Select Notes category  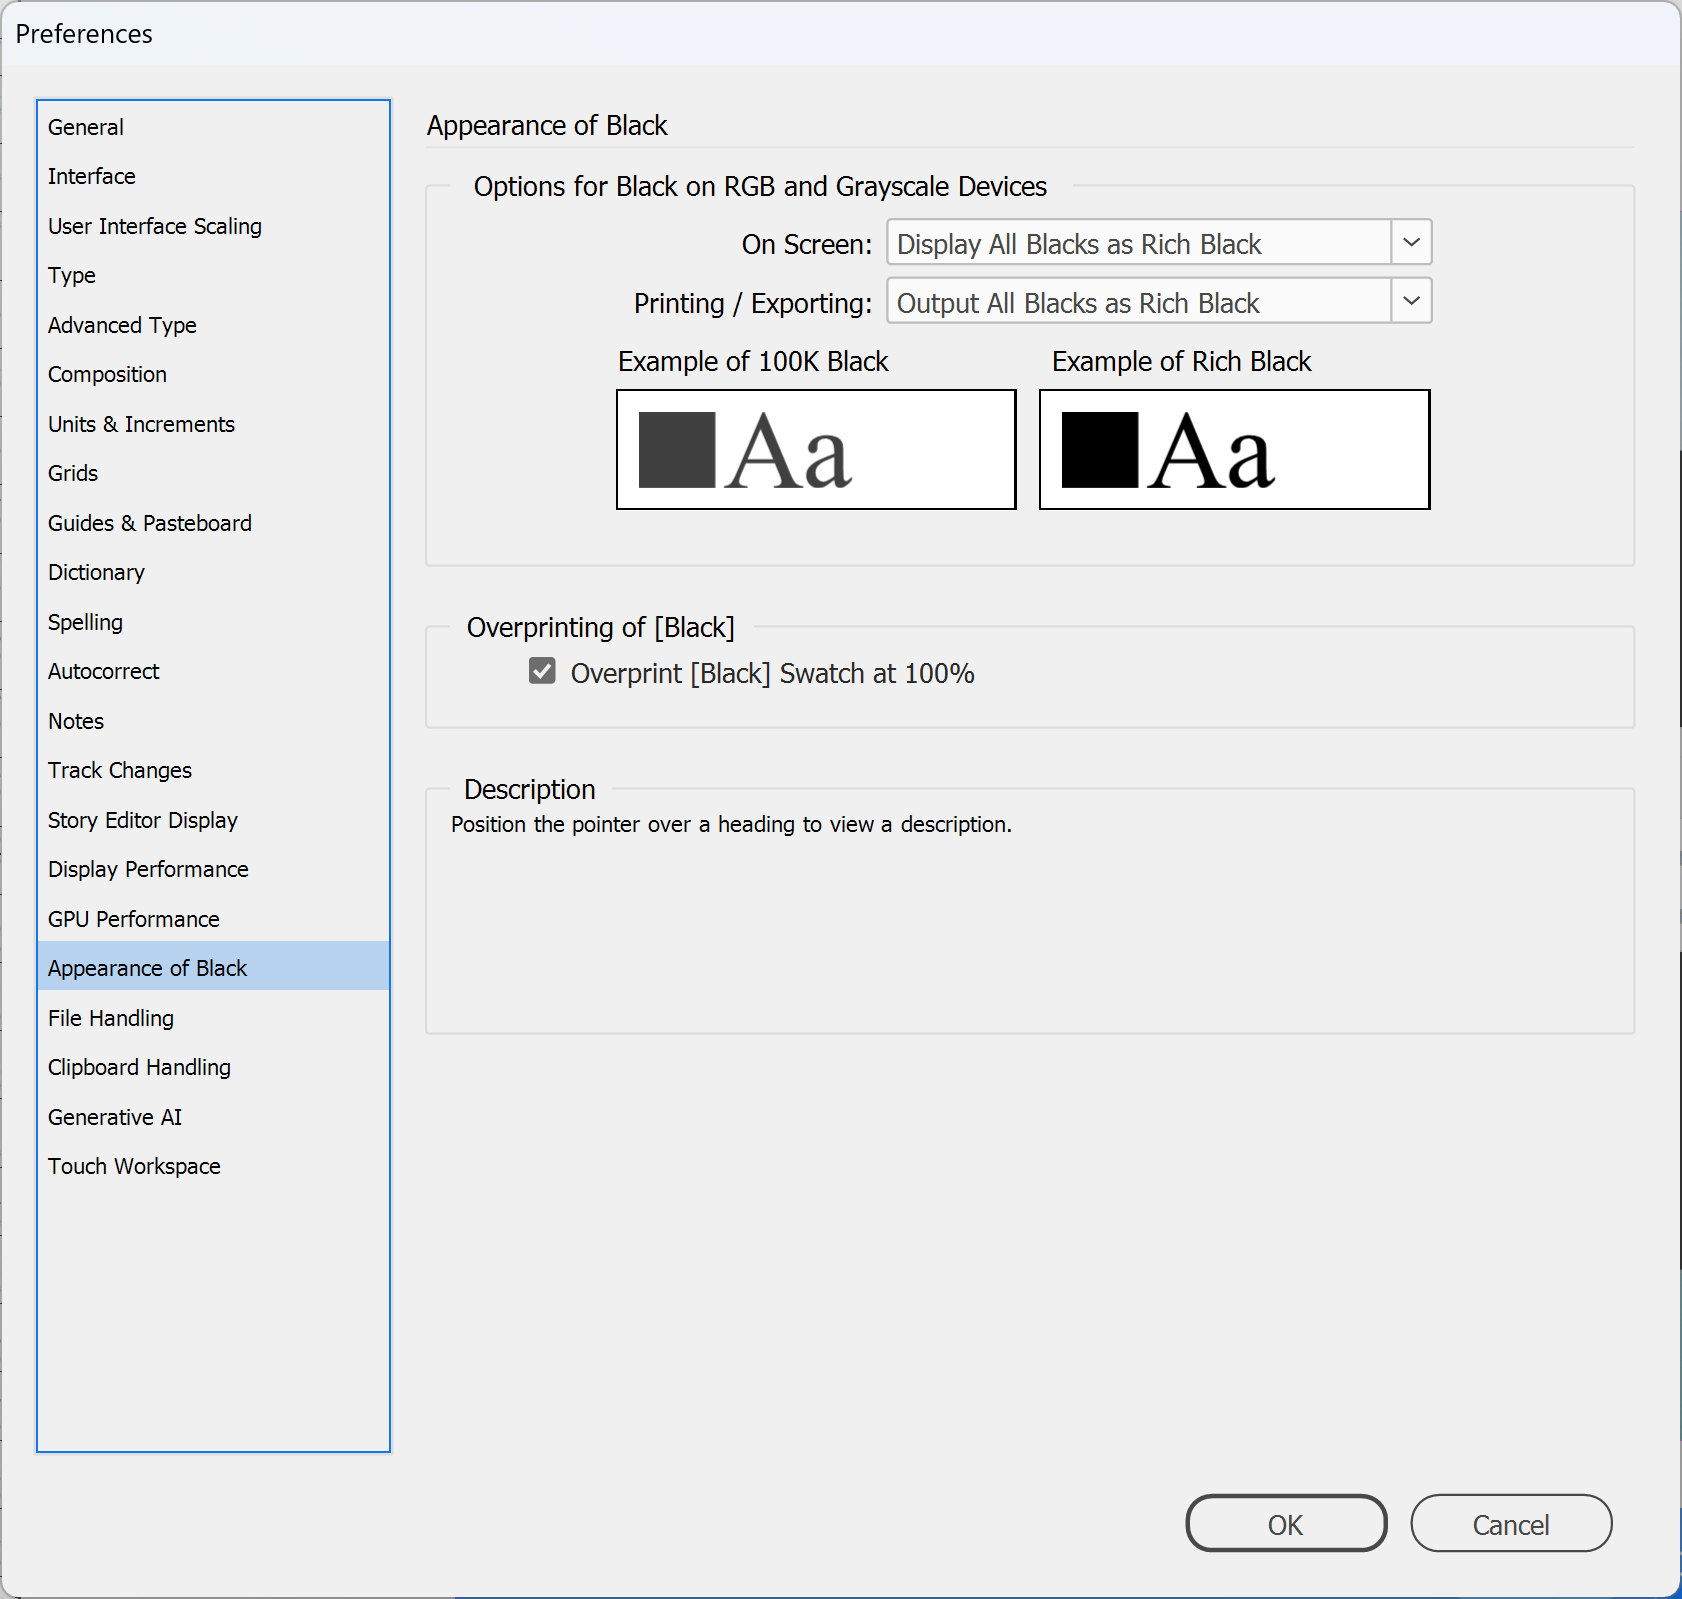(213, 721)
